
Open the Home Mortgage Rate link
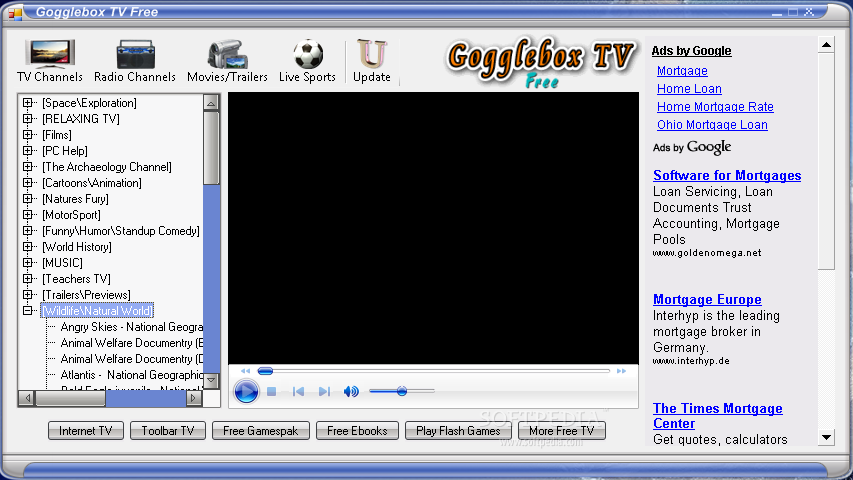click(715, 107)
